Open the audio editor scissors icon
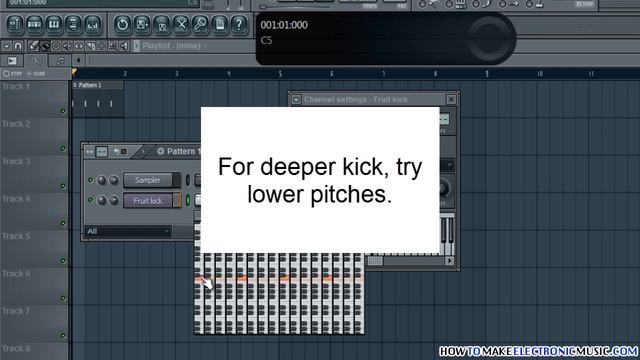This screenshot has width=640, height=360. coord(181,24)
